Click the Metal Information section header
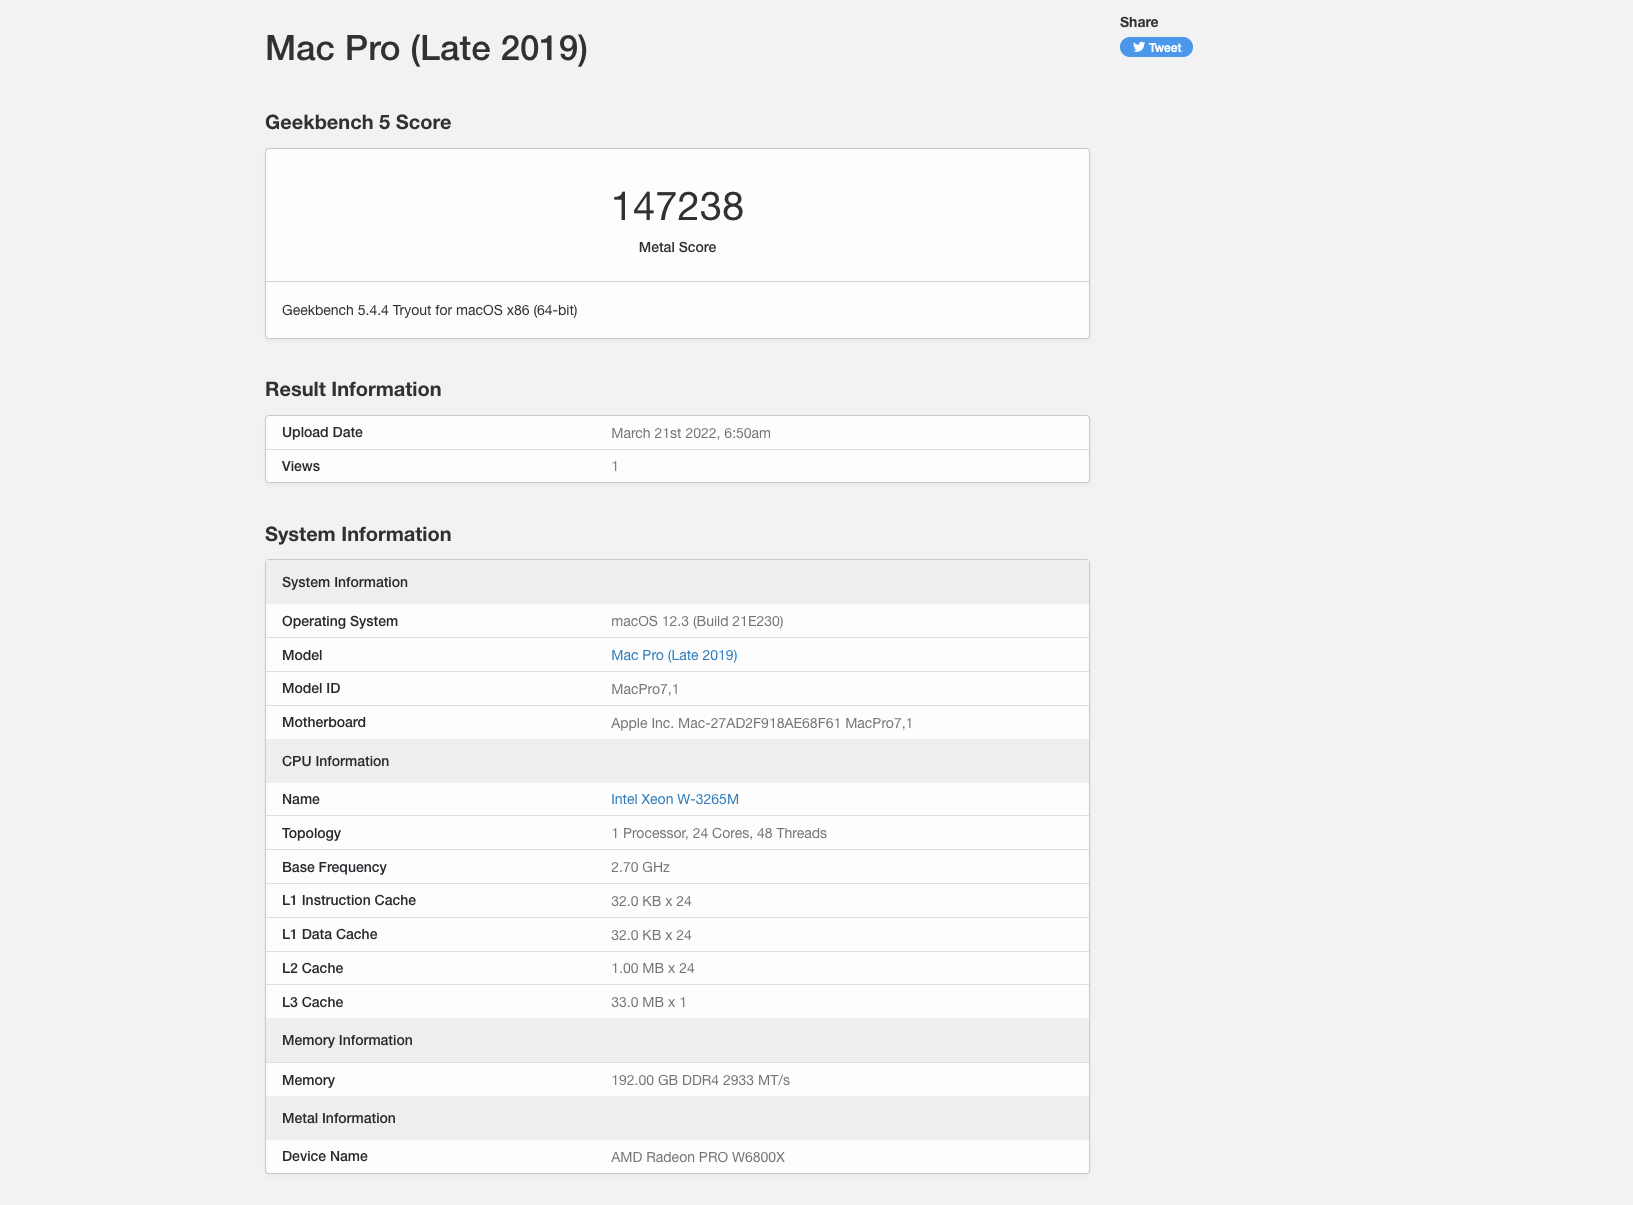1633x1205 pixels. point(339,1118)
